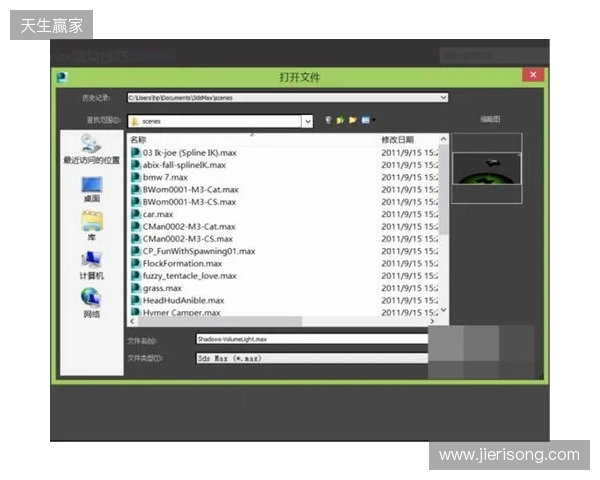Viewport: 600px width, 480px height.
Task: Select grass.max in the file list
Action: (x=162, y=288)
